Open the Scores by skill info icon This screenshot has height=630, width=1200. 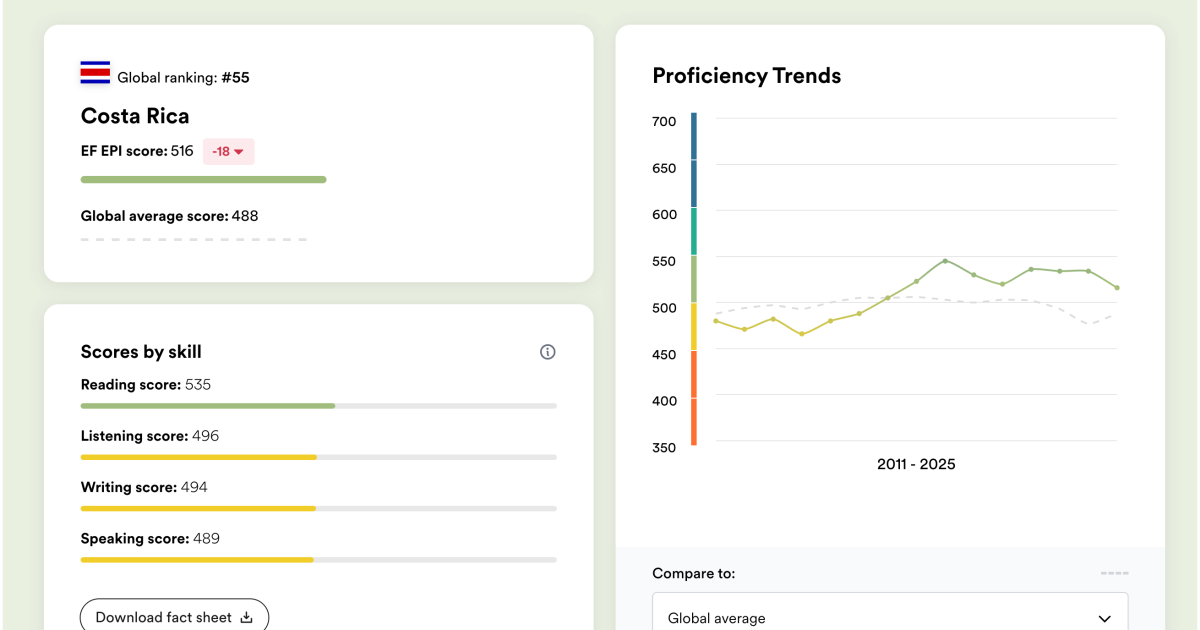(547, 352)
